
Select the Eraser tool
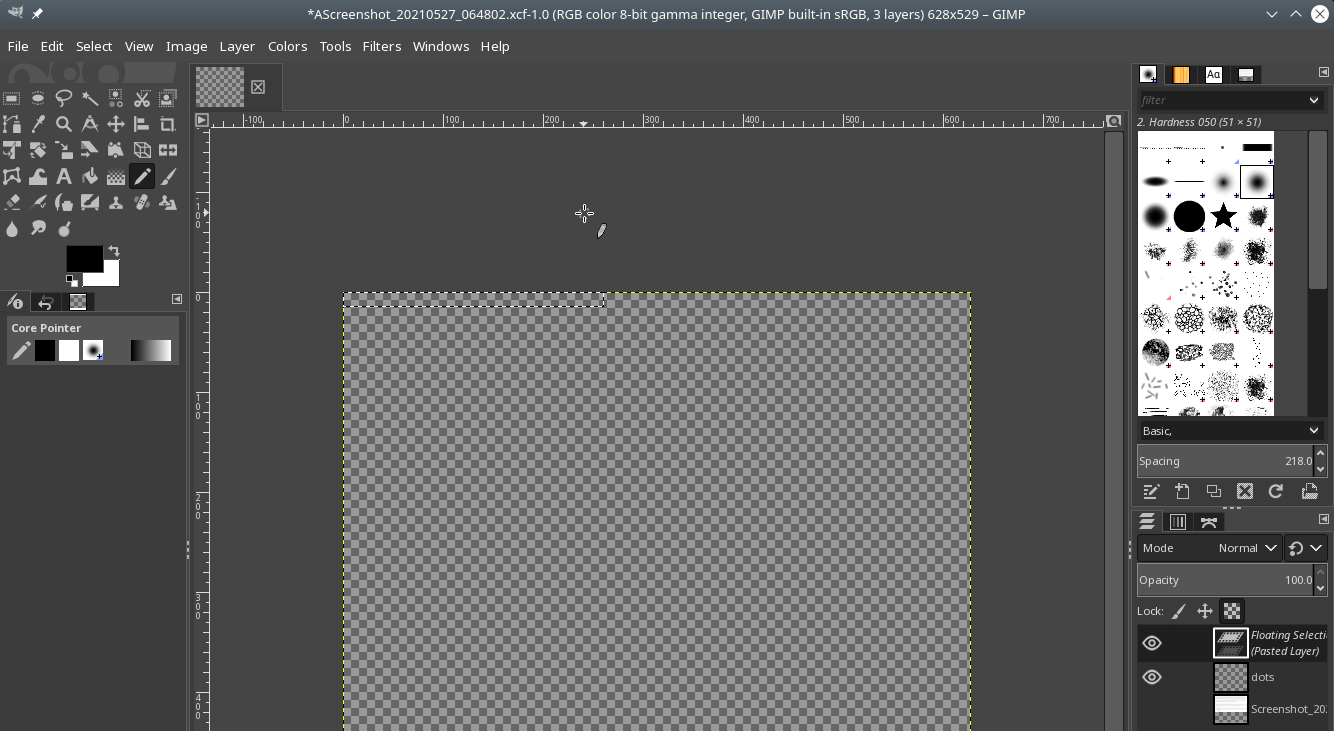pyautogui.click(x=12, y=202)
